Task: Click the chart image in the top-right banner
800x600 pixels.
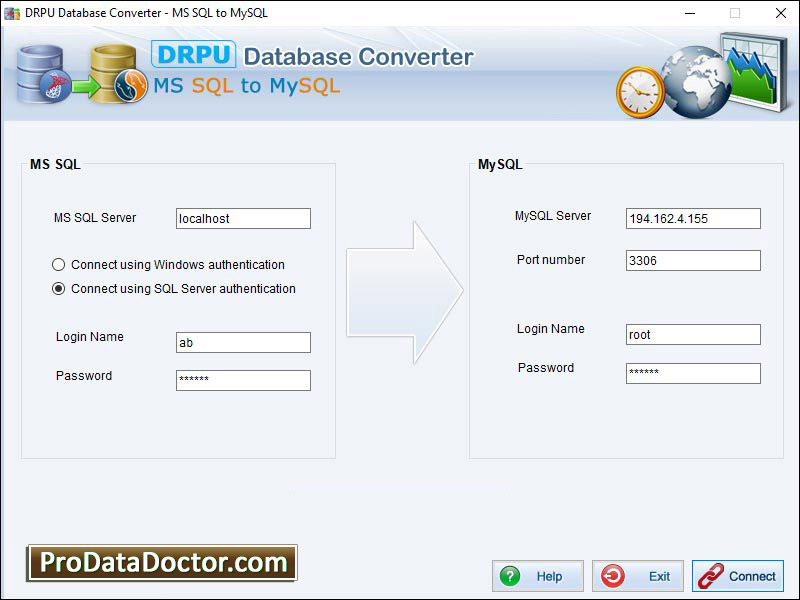Action: 753,68
